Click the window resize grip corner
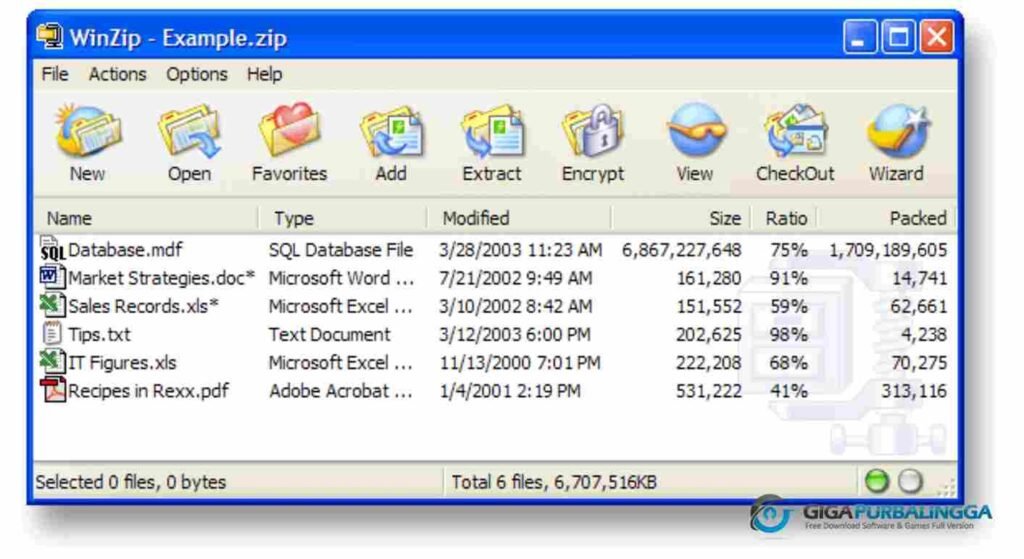This screenshot has width=1024, height=559. pos(947,487)
